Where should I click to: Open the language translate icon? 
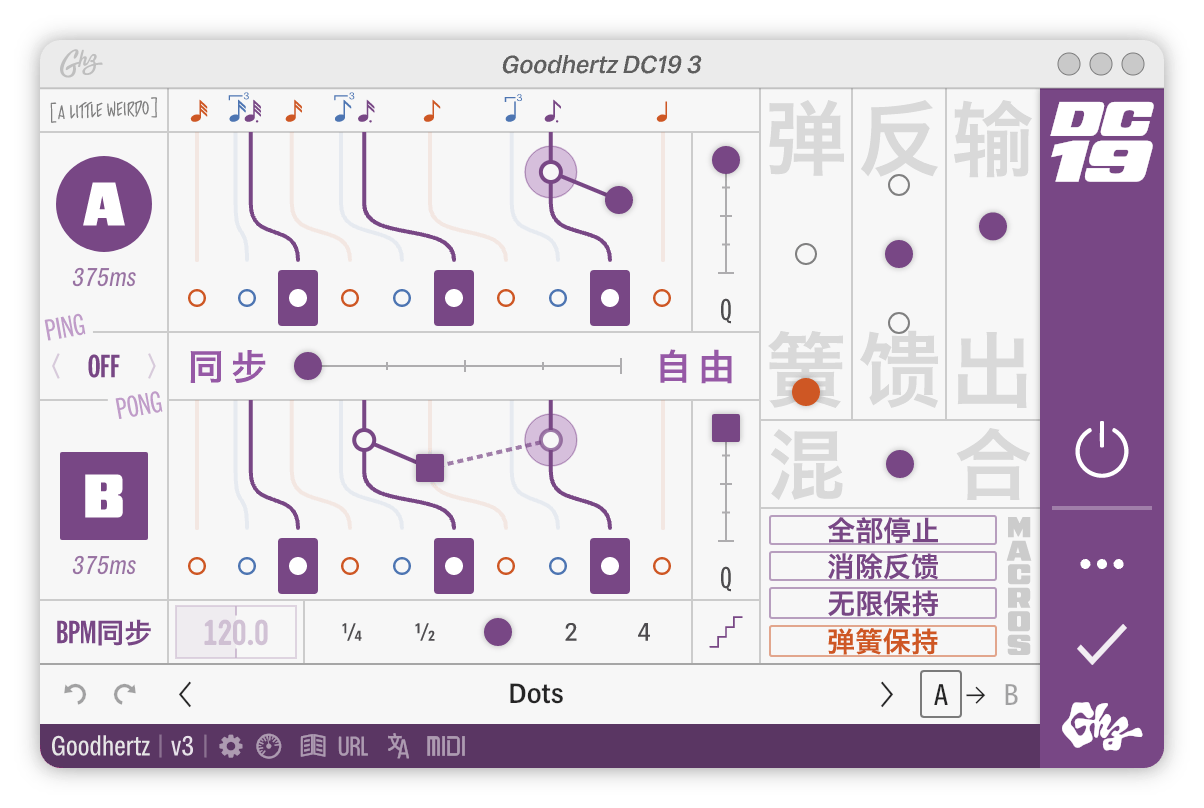(x=398, y=746)
